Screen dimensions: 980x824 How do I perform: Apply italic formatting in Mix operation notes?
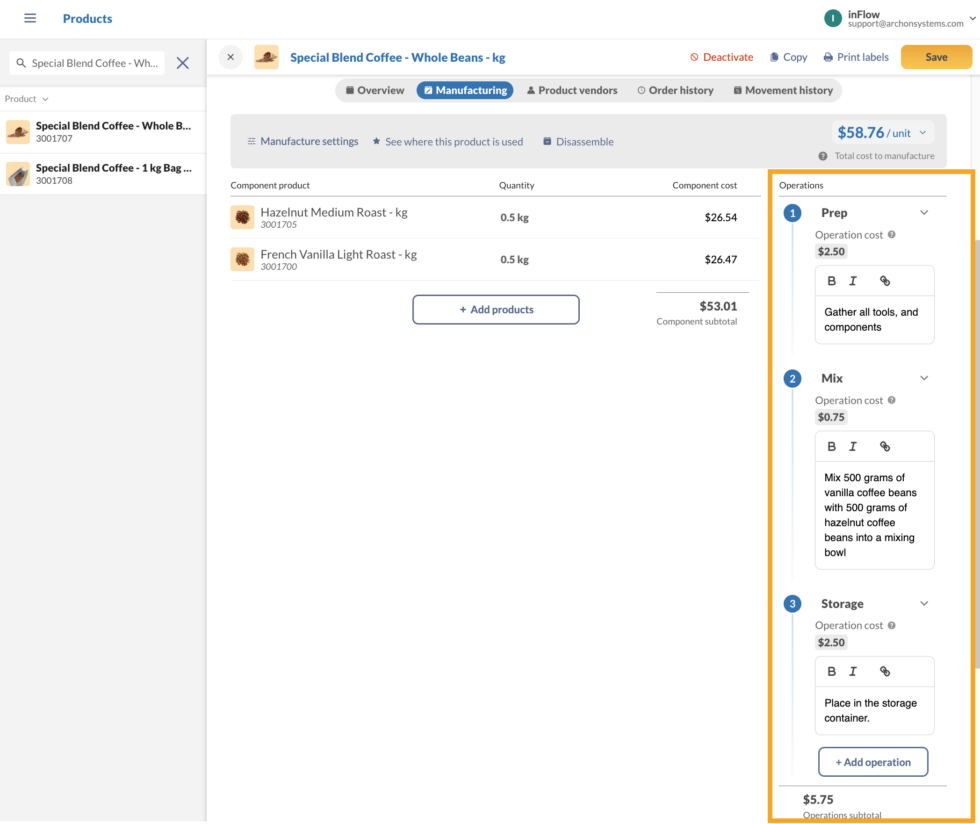[853, 446]
